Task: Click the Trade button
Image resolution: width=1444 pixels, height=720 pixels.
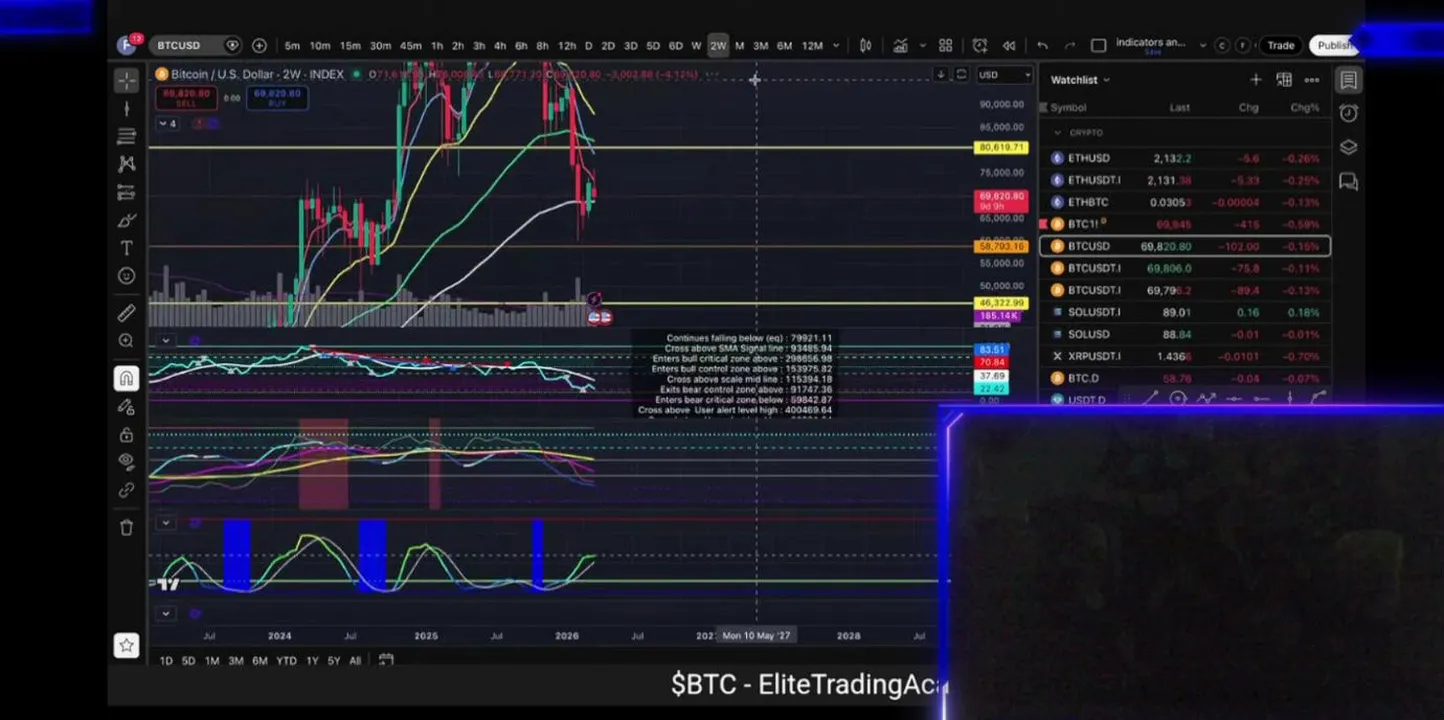Action: tap(1281, 45)
